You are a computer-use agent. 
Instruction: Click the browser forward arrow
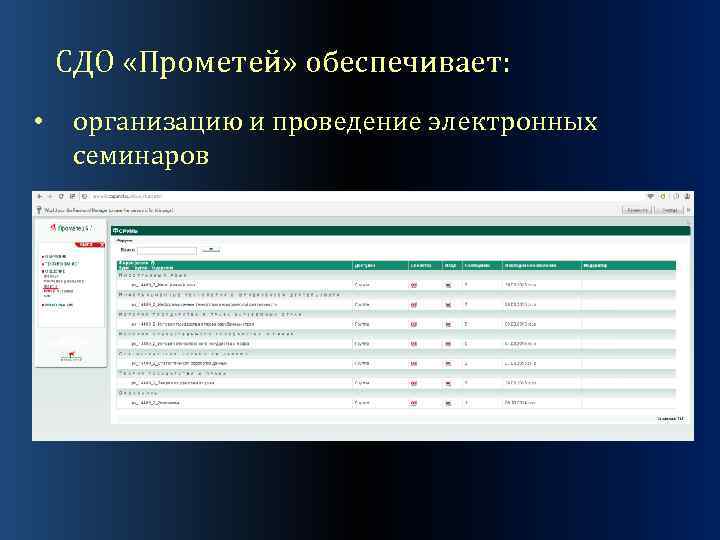50,196
